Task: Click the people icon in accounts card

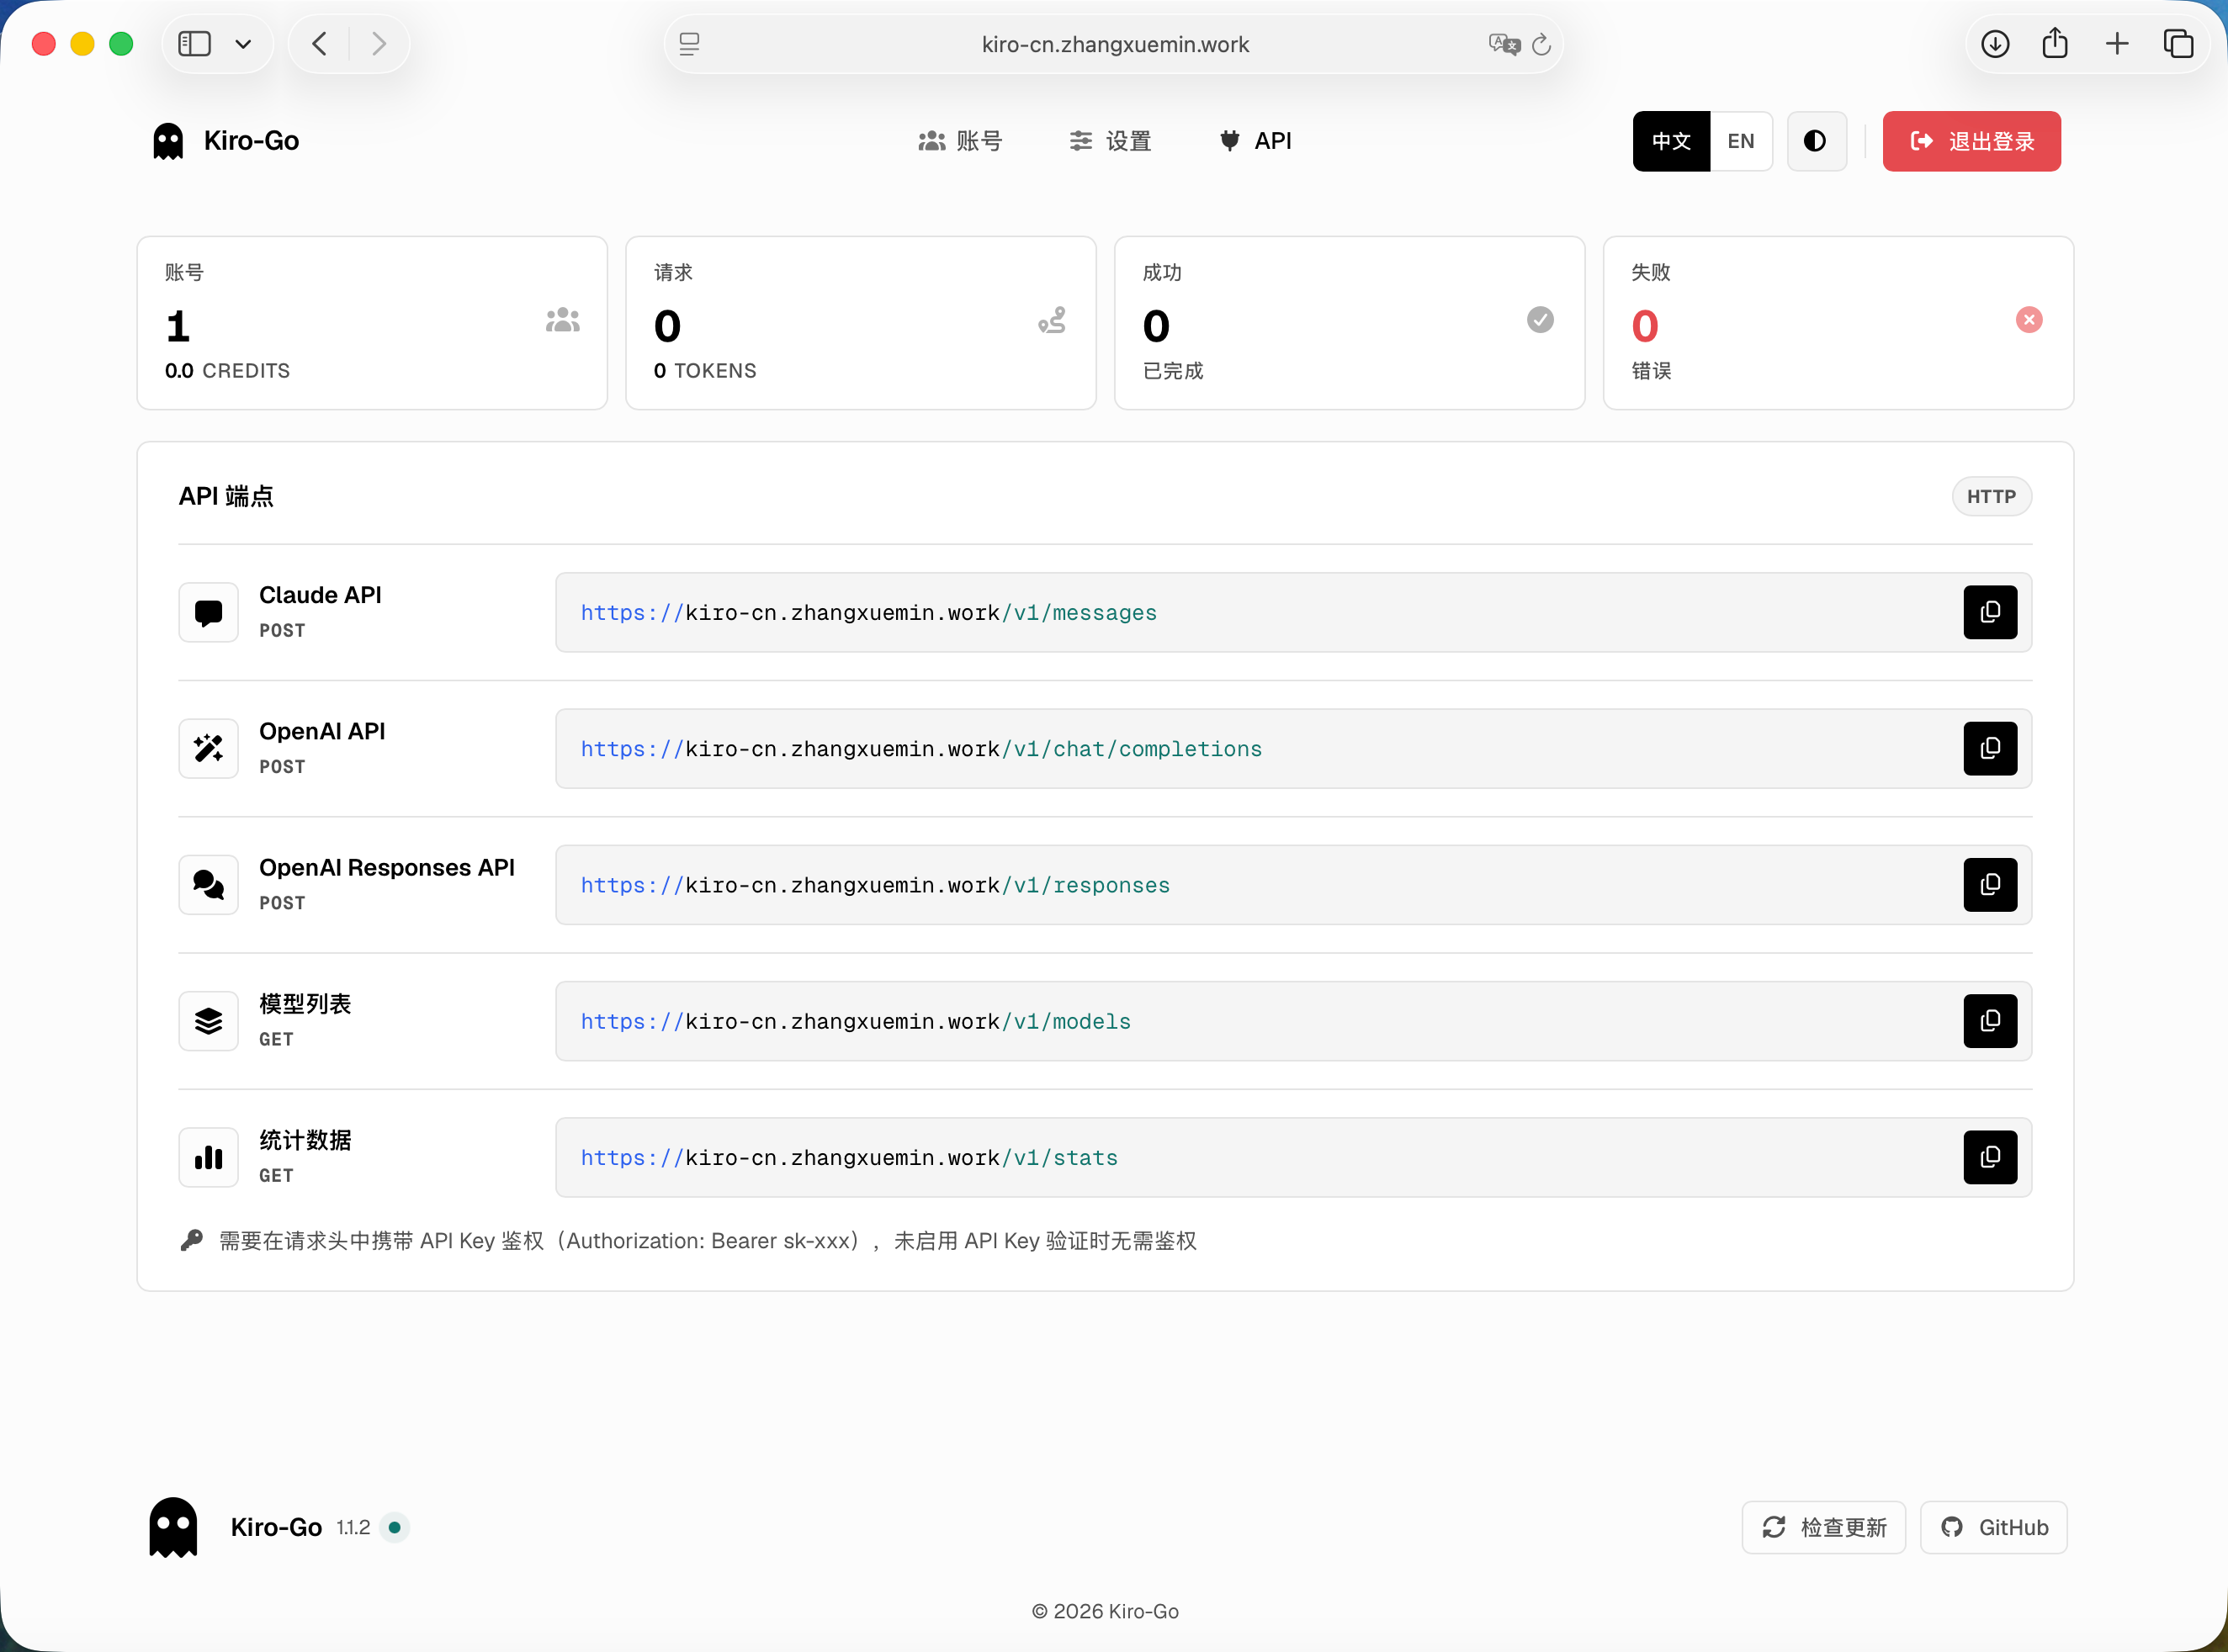Action: [x=563, y=320]
